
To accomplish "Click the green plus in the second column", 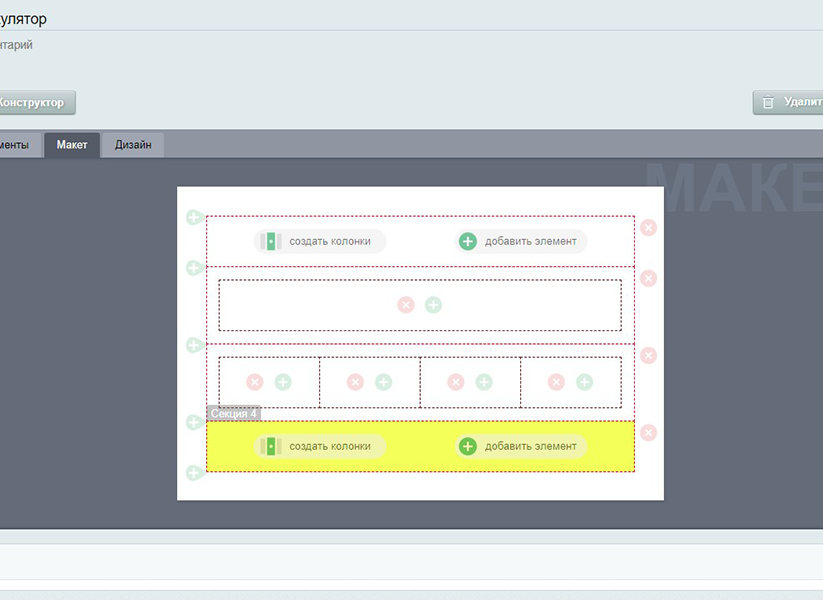I will coord(383,382).
